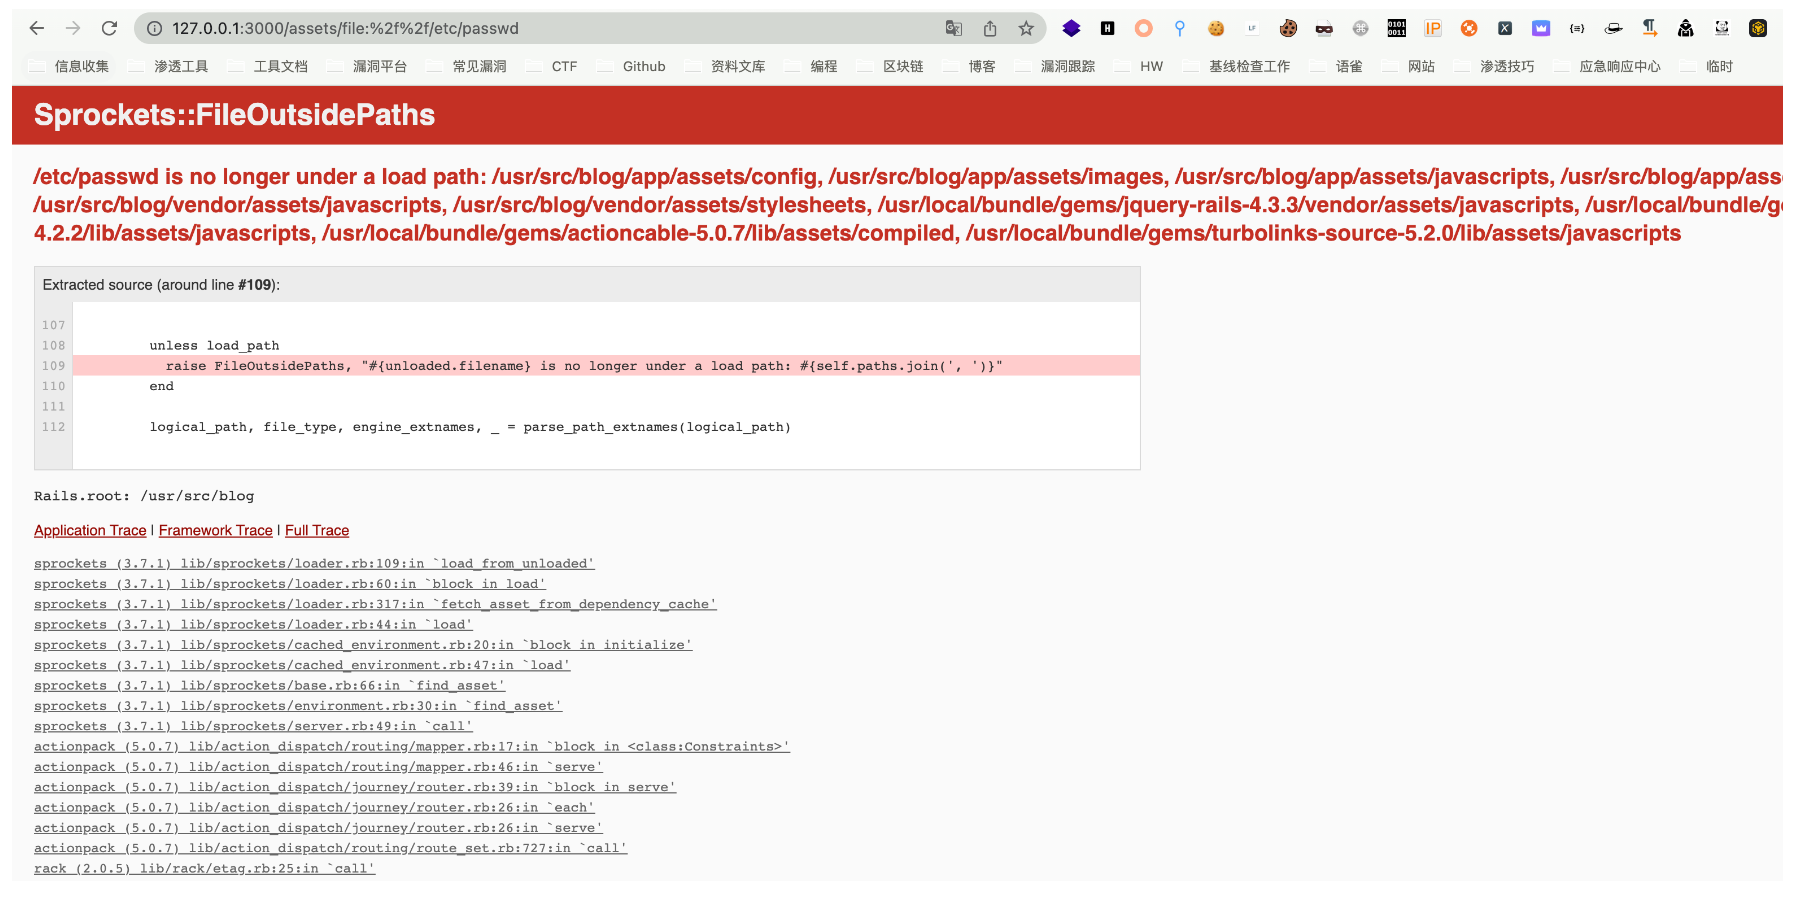
Task: Click the Google Translate icon
Action: point(954,29)
